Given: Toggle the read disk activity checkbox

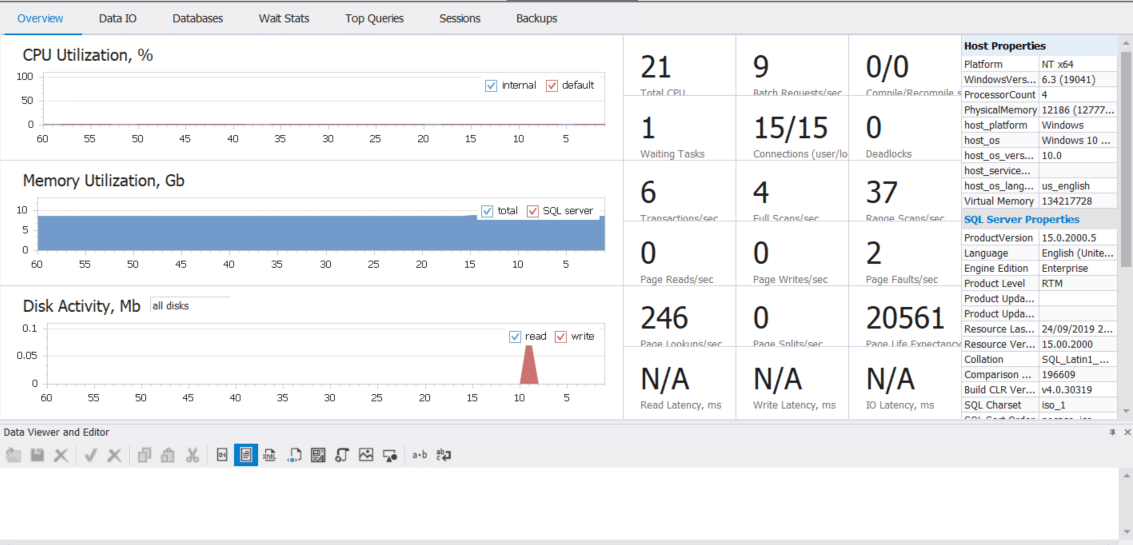Looking at the screenshot, I should coord(515,337).
